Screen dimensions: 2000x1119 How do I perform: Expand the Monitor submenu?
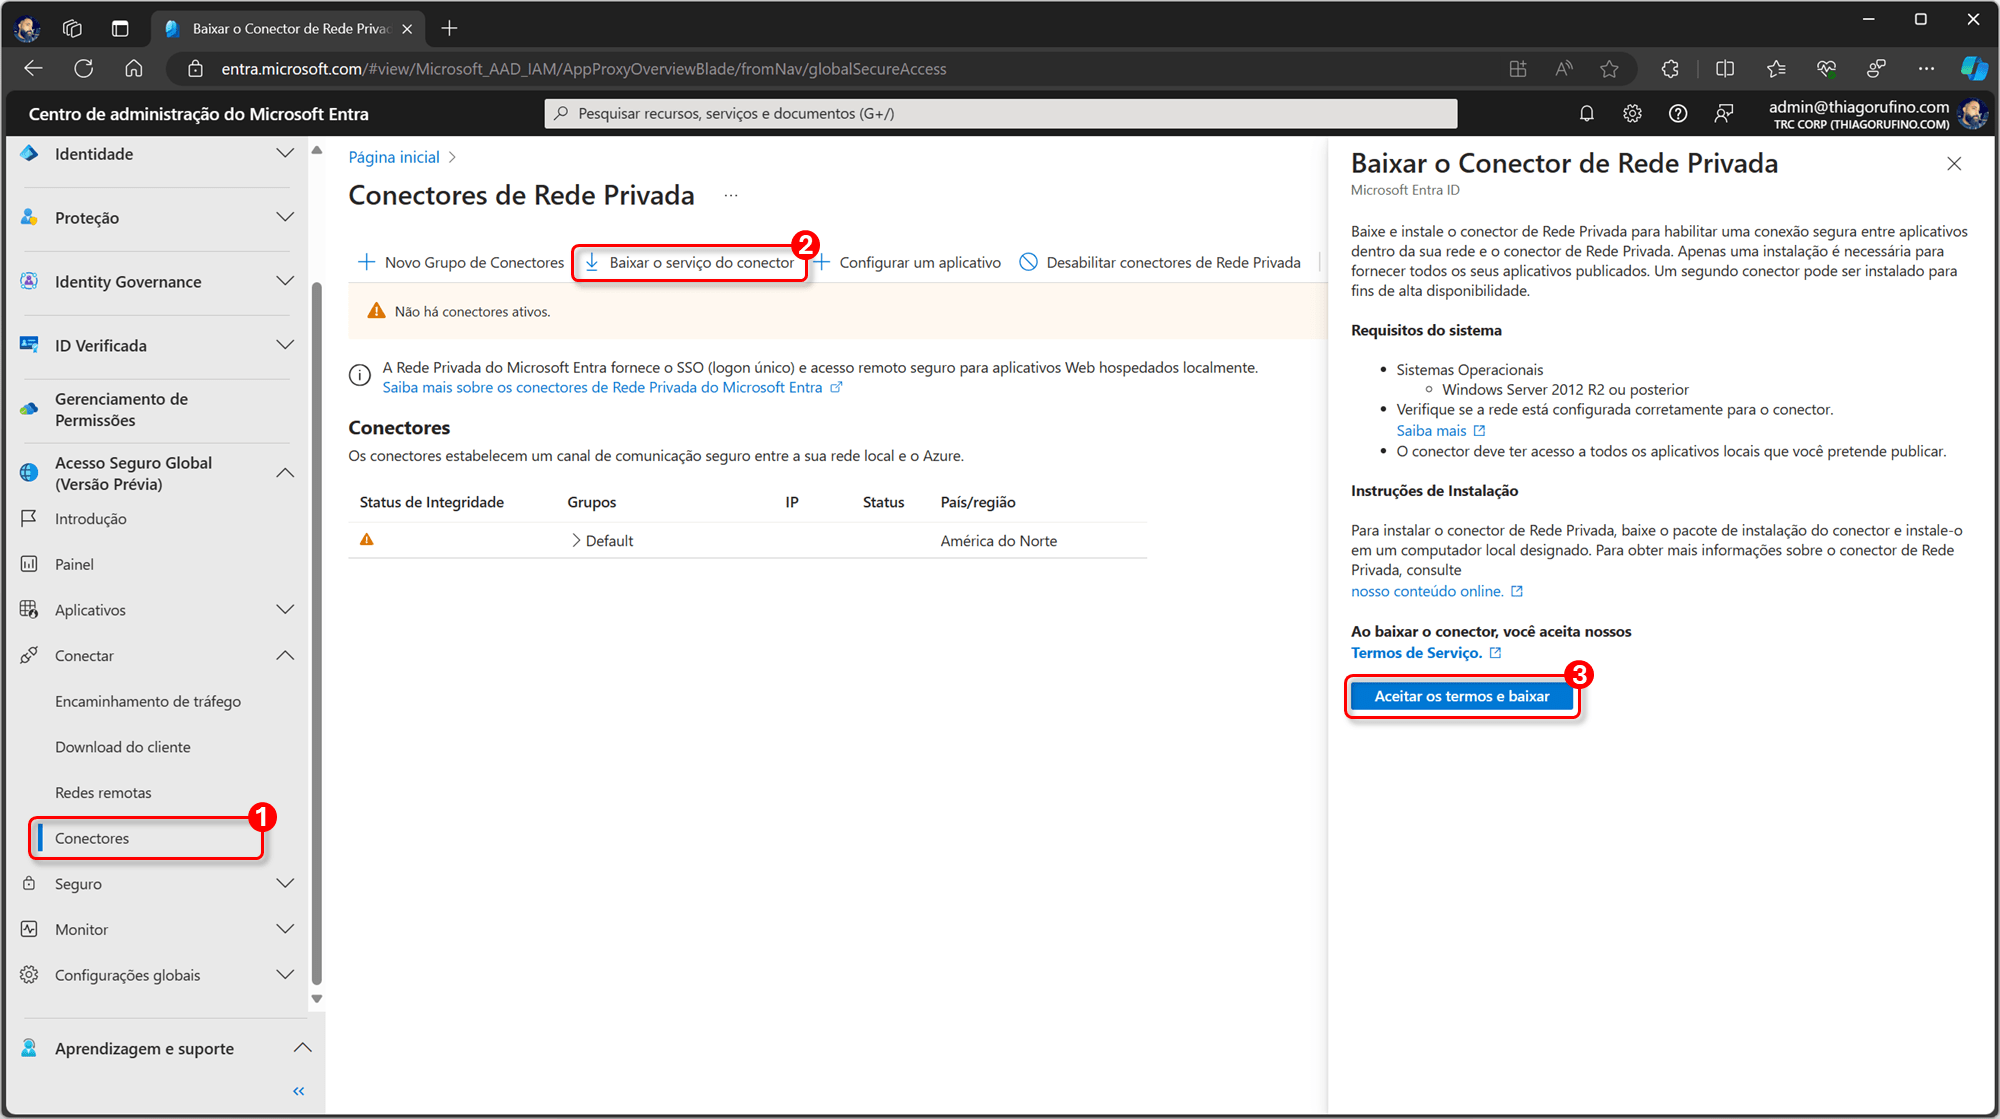pos(285,930)
